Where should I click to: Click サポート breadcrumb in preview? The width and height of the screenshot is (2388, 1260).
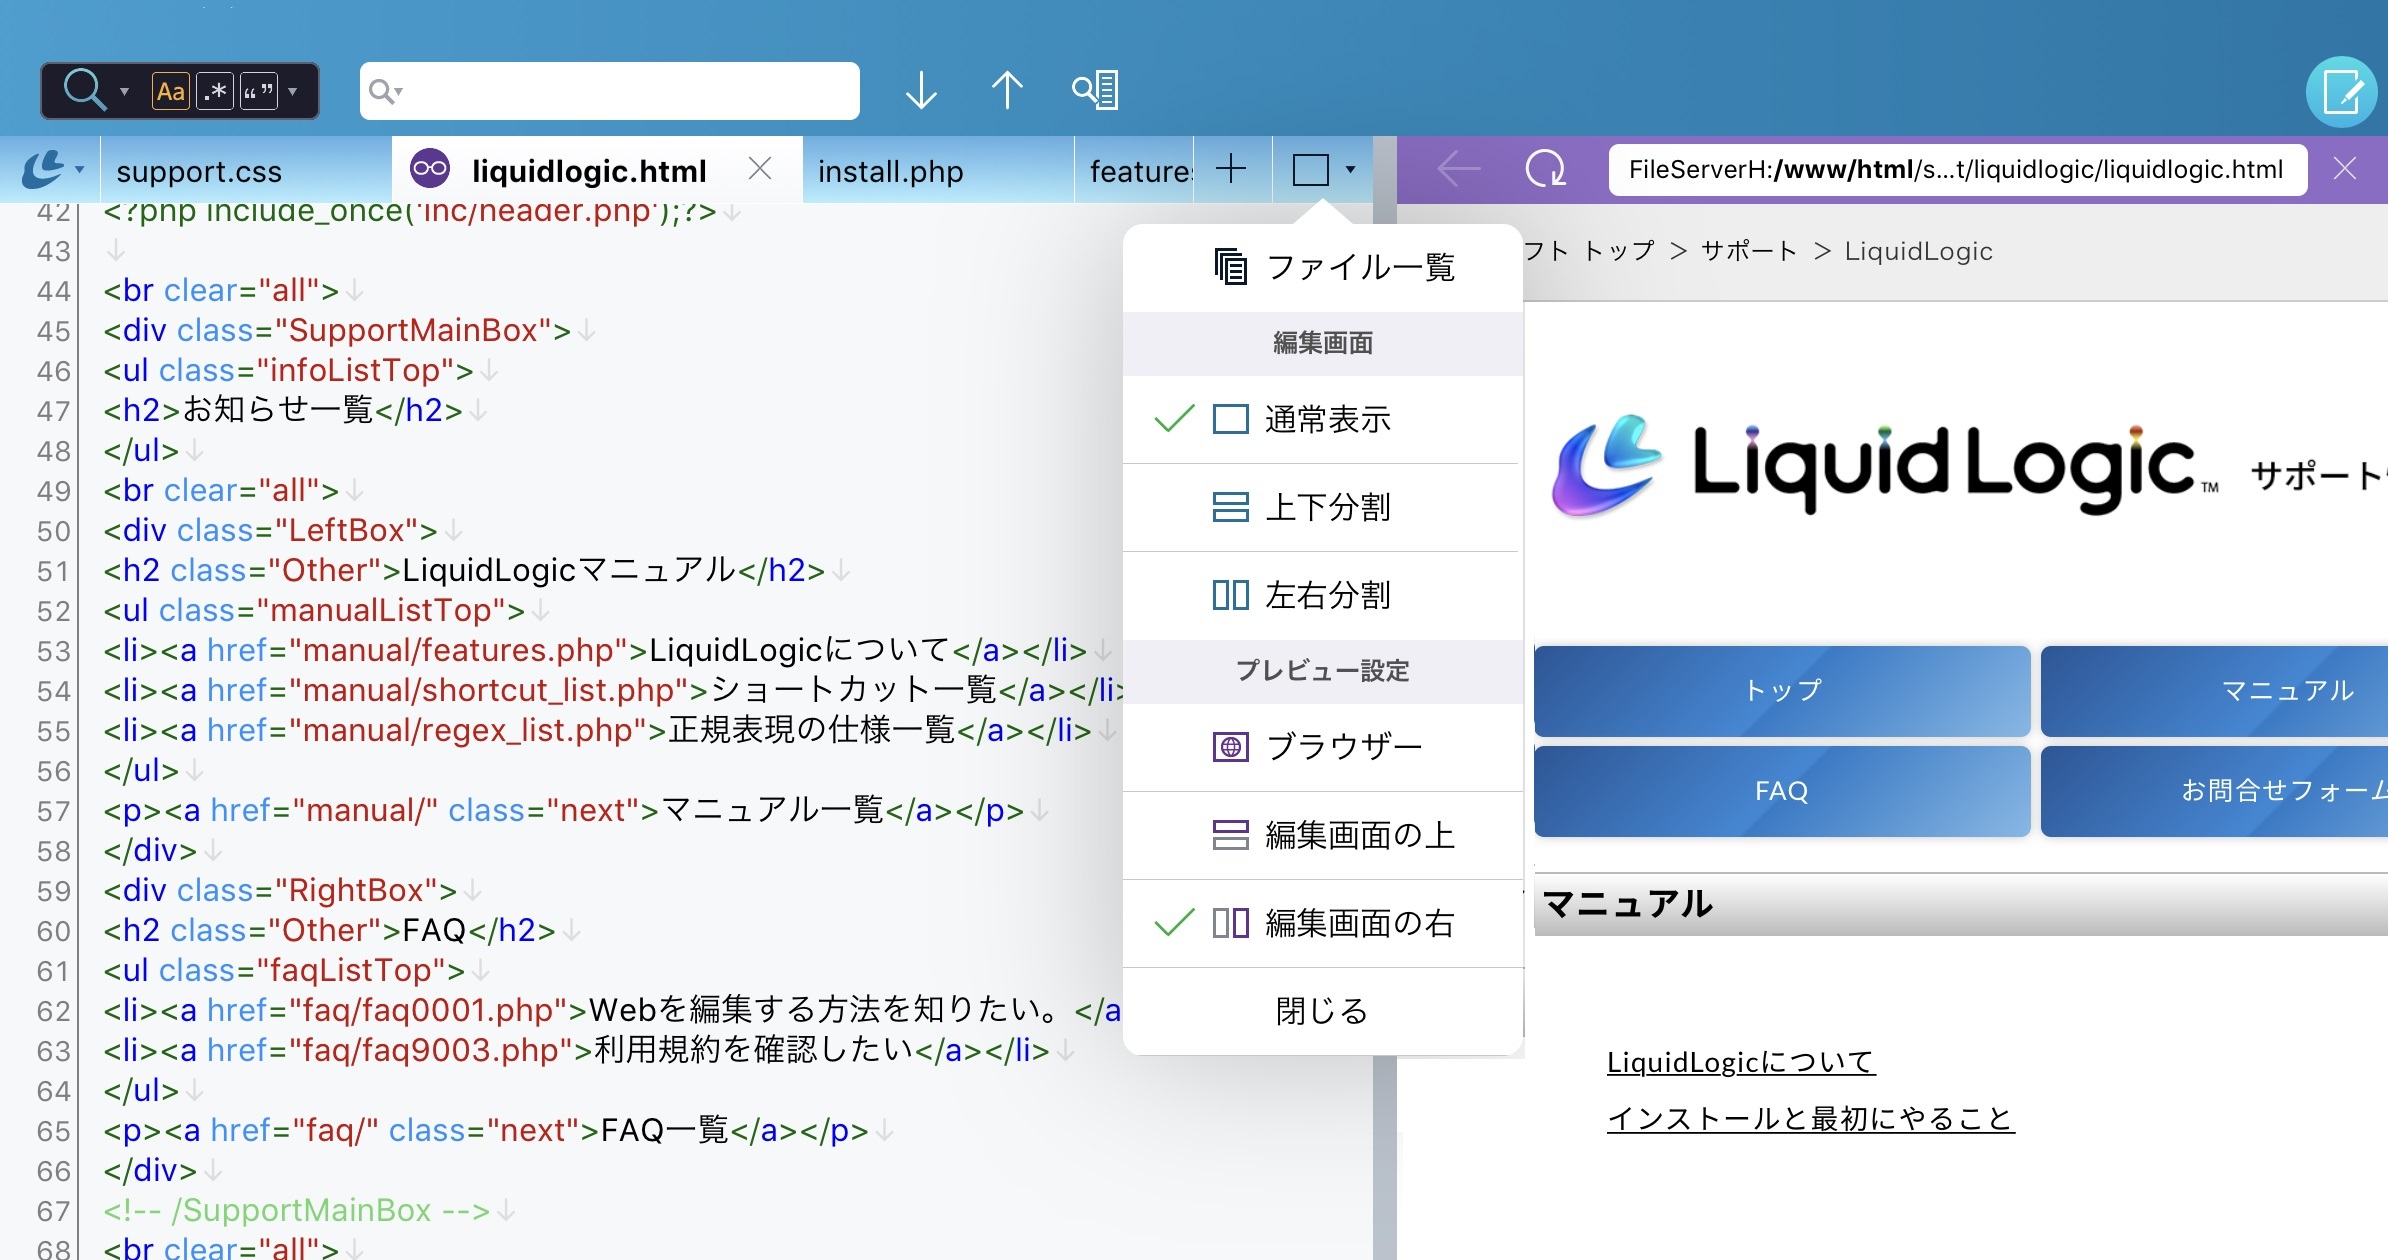[x=1749, y=251]
